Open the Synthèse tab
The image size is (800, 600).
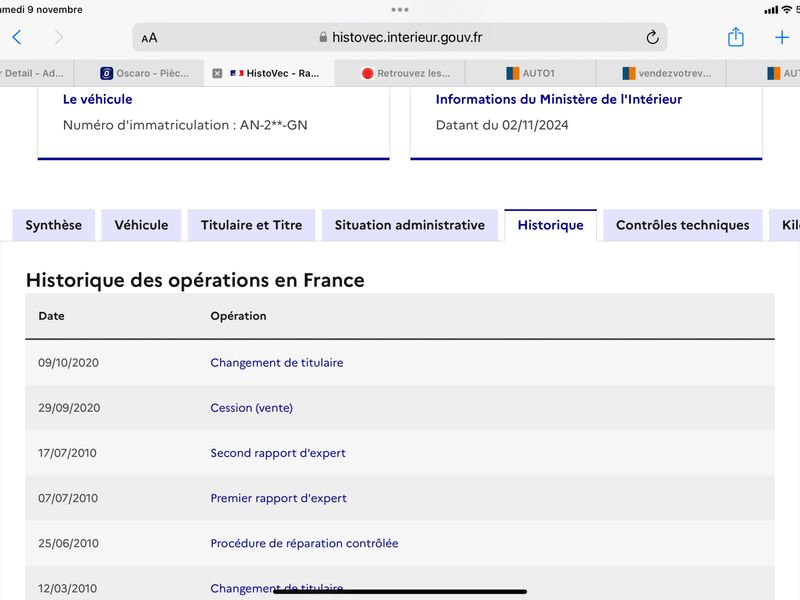pos(54,225)
